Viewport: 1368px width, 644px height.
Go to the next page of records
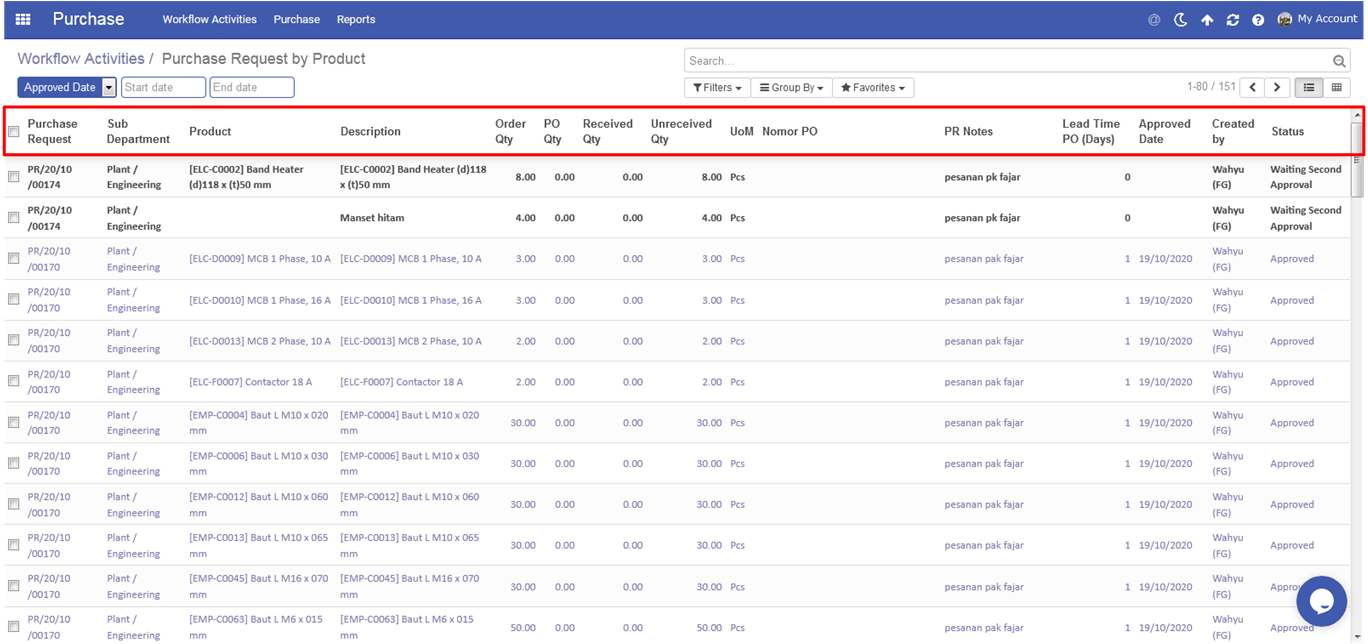tap(1277, 88)
